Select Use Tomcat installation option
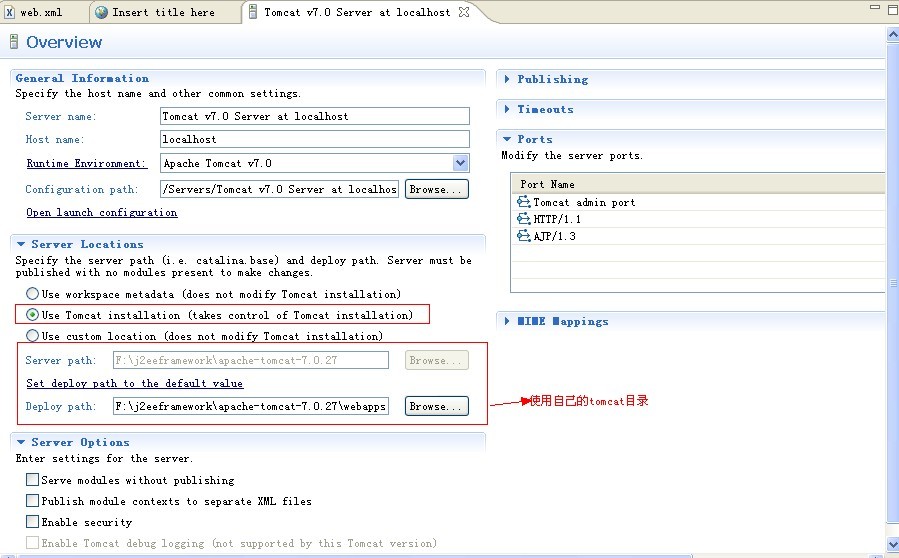The height and width of the screenshot is (558, 899). coord(33,315)
